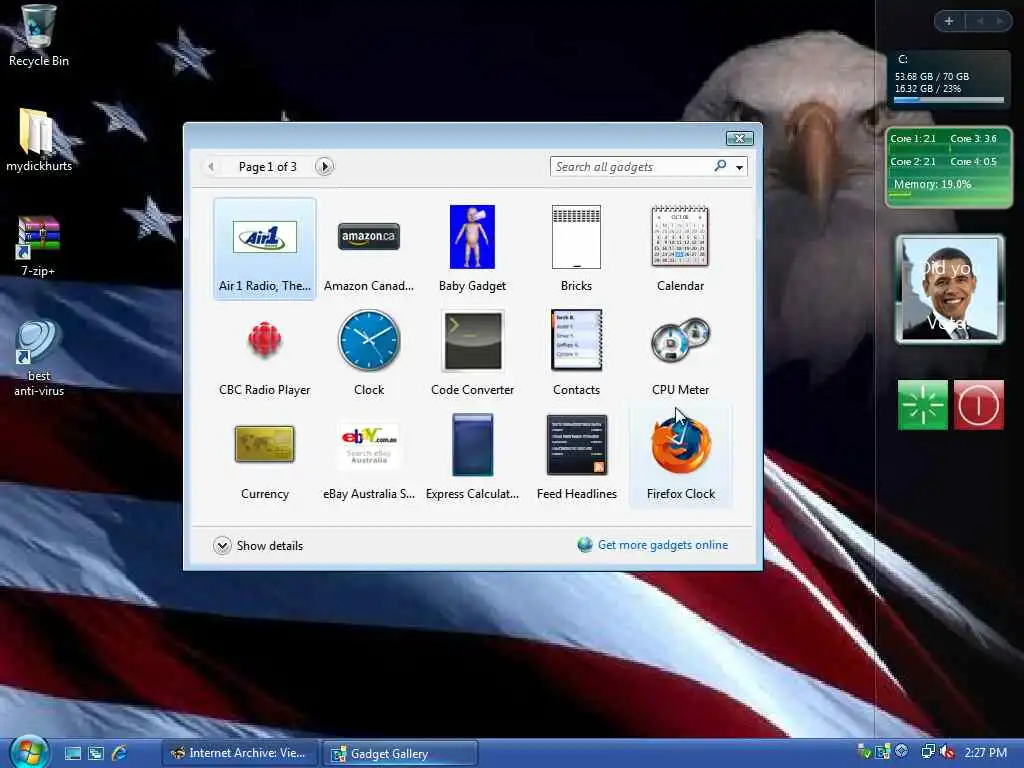Screen dimensions: 1024x768
Task: Click the green sidebar gadget button
Action: (923, 405)
